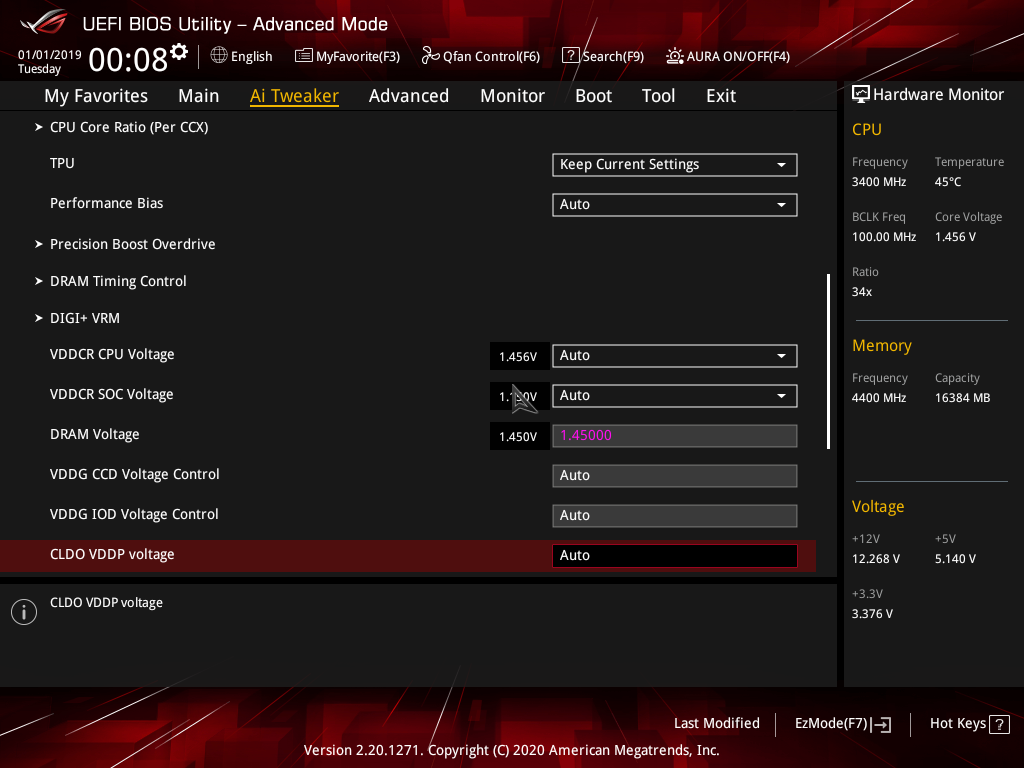Select the Ai Tweaker tab
Screen dimensions: 1024x768
point(294,96)
